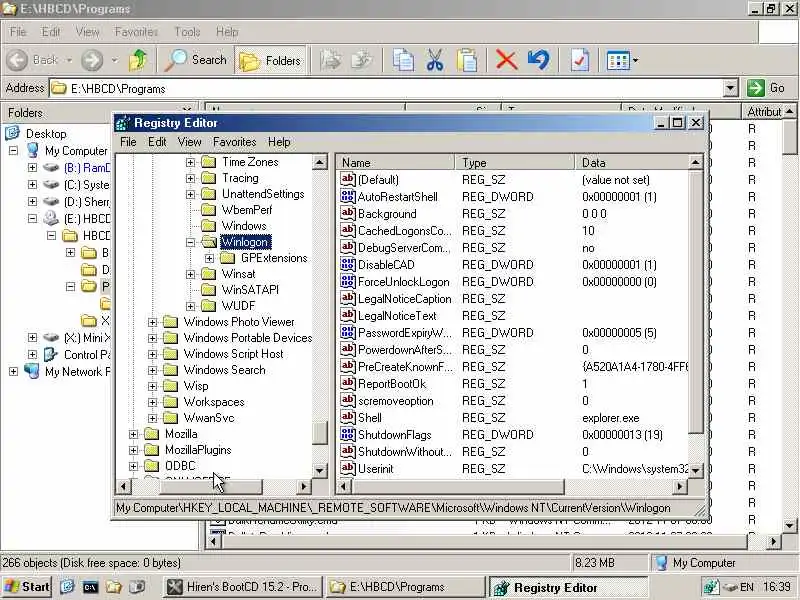Click the My Computer icon in Explorer folder tree
The height and width of the screenshot is (600, 800).
pyautogui.click(x=33, y=151)
